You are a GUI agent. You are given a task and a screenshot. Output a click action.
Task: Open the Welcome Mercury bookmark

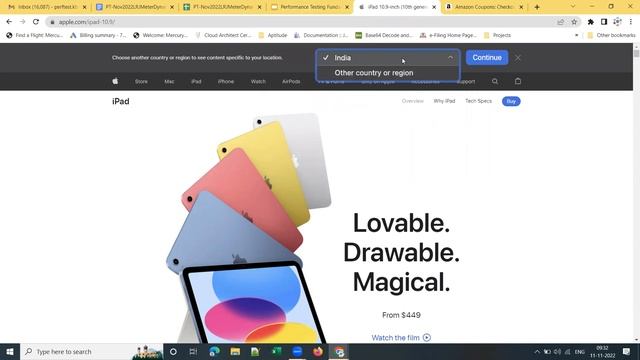[161, 36]
